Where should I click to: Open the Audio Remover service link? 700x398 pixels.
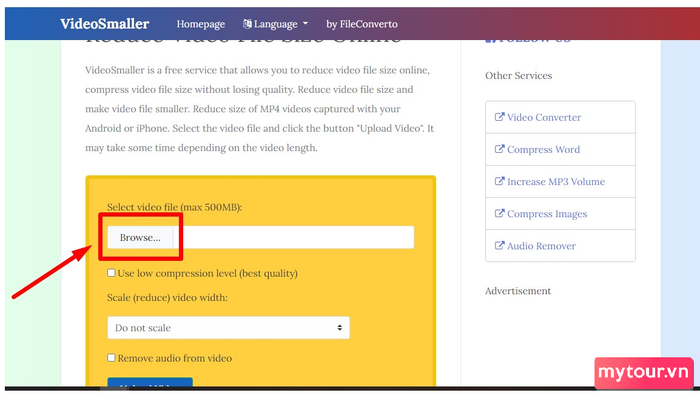click(541, 246)
